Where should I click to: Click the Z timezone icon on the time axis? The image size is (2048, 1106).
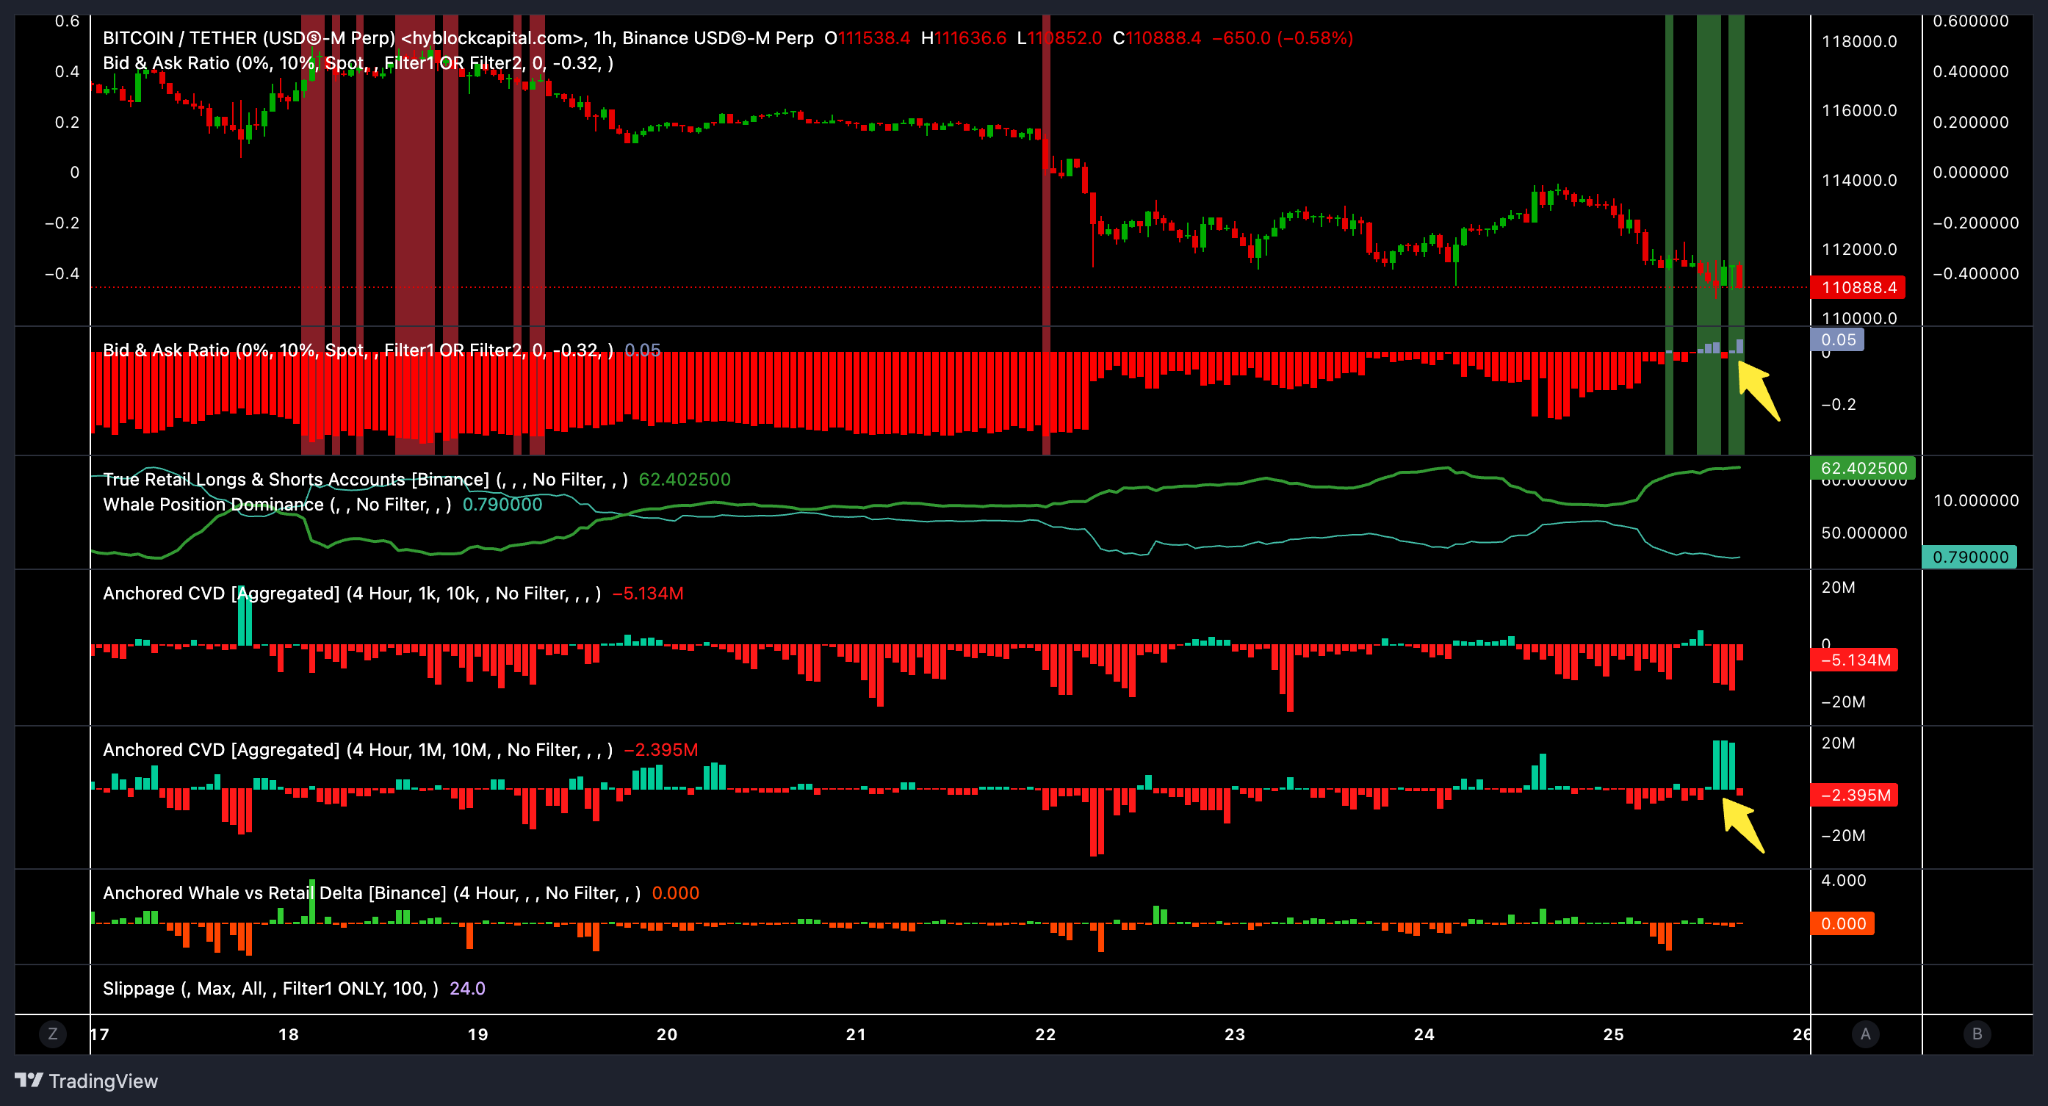53,1035
